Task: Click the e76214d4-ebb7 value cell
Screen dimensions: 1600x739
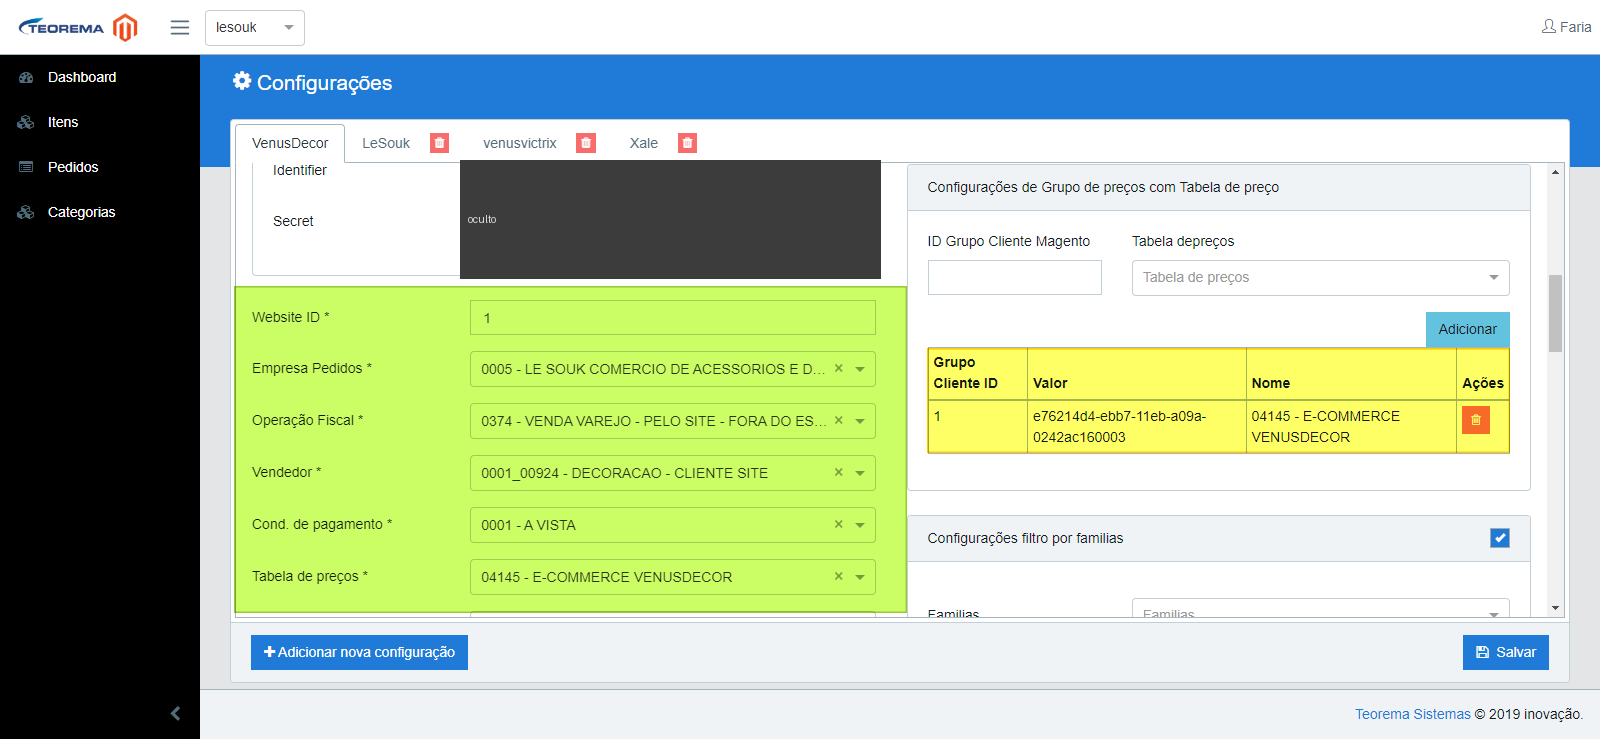Action: tap(1136, 427)
